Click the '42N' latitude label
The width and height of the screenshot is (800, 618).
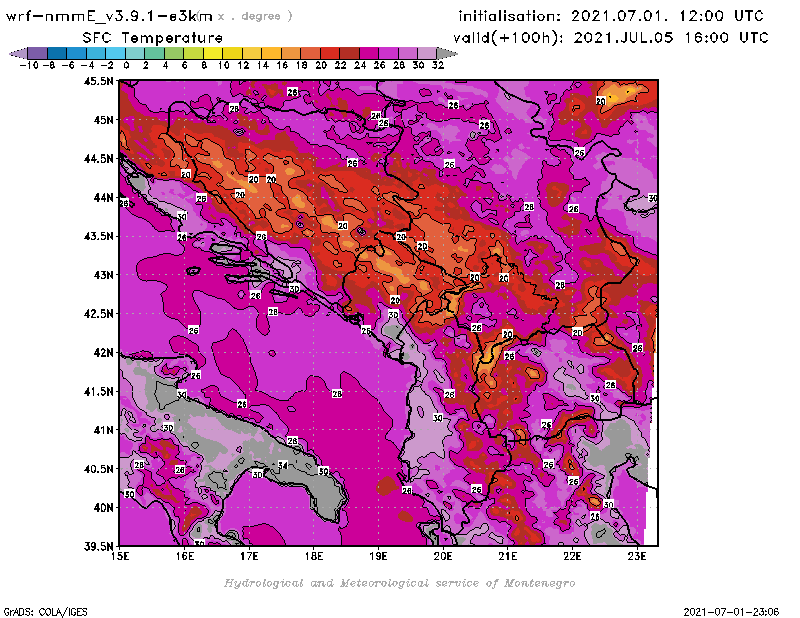click(x=104, y=353)
